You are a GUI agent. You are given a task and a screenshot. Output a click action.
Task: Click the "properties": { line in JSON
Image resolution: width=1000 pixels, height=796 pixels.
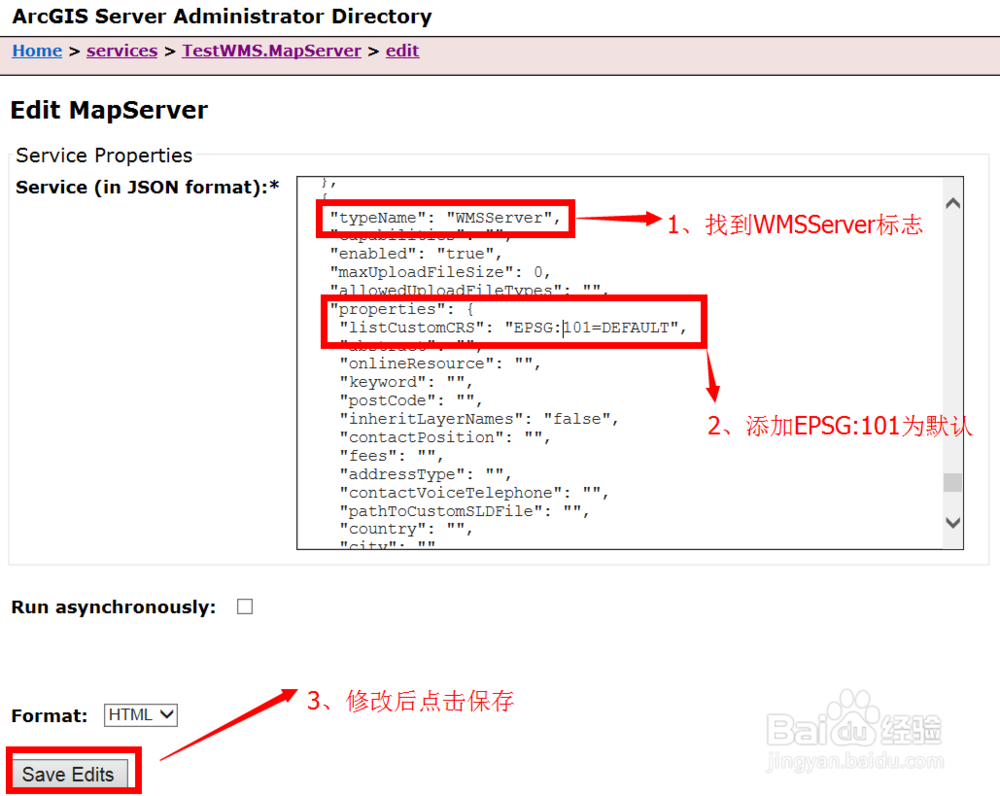[x=402, y=309]
